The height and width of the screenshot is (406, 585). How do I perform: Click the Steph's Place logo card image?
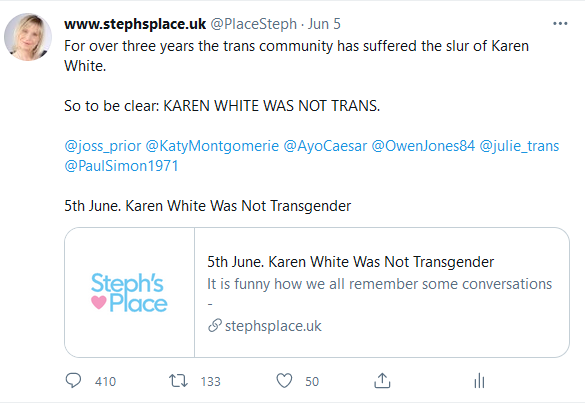129,292
